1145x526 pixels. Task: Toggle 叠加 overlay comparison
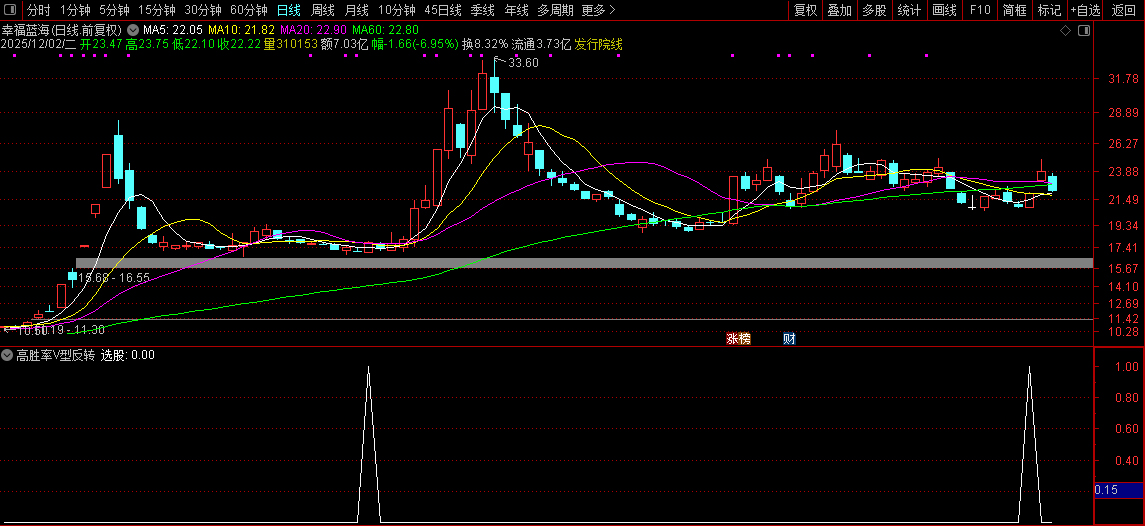839,10
